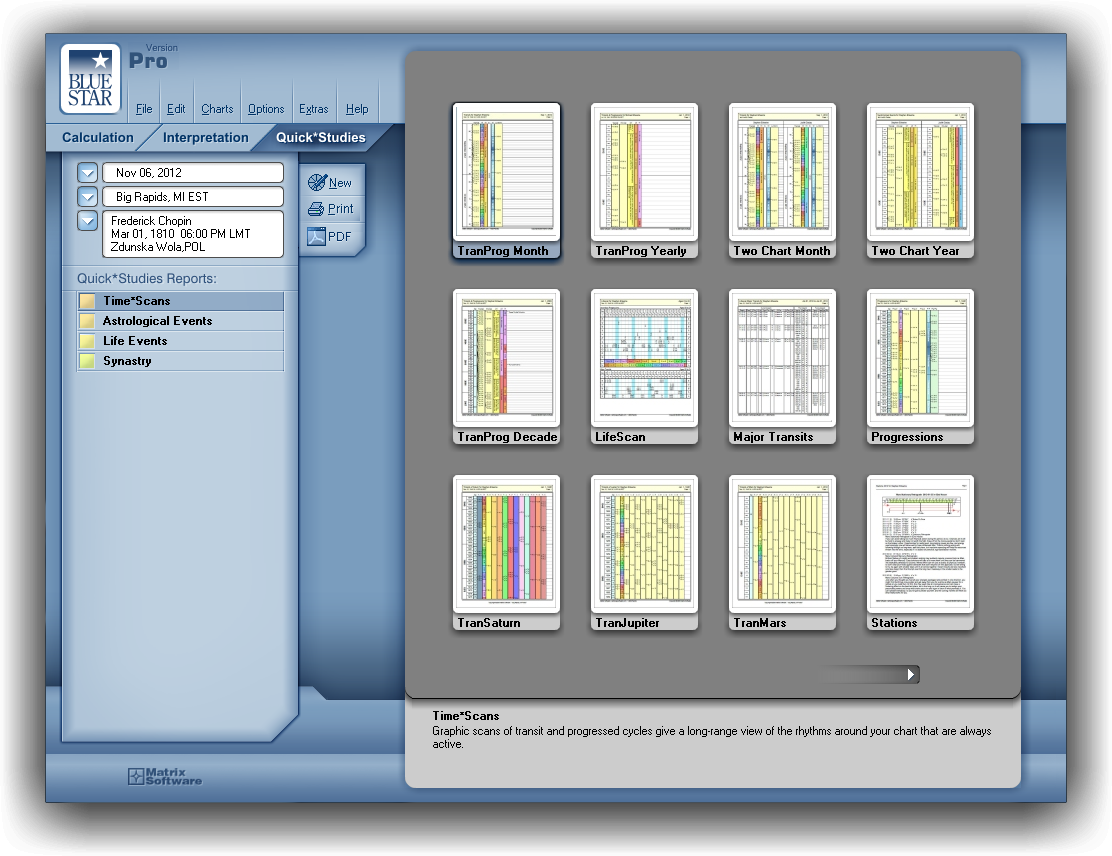1112x856 pixels.
Task: Click the Astrological Events folder icon
Action: (x=87, y=321)
